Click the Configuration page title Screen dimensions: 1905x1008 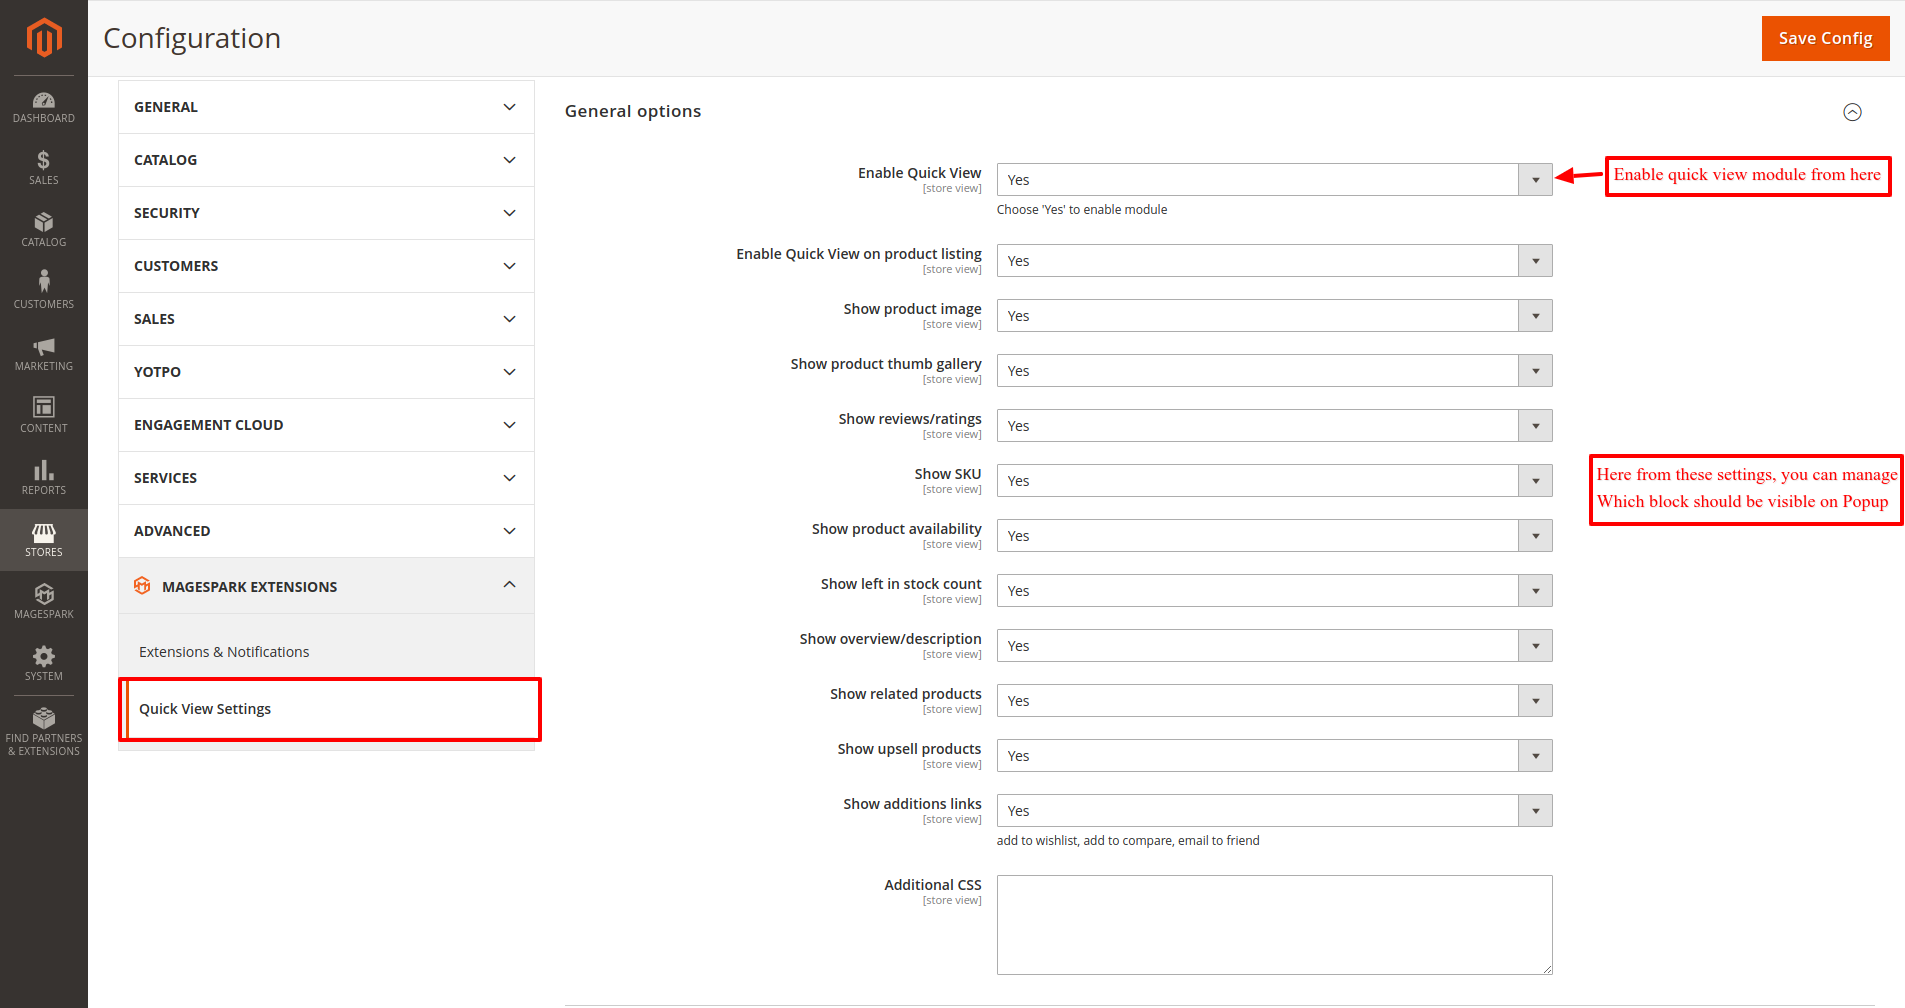[192, 38]
